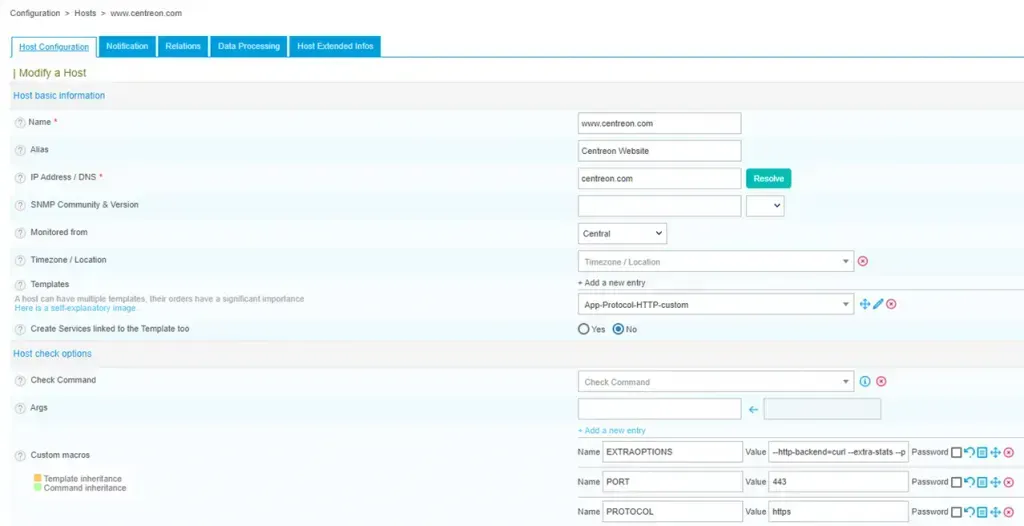Viewport: 1024px width, 526px height.
Task: Delete the PROTOCOL macro row
Action: point(1008,512)
